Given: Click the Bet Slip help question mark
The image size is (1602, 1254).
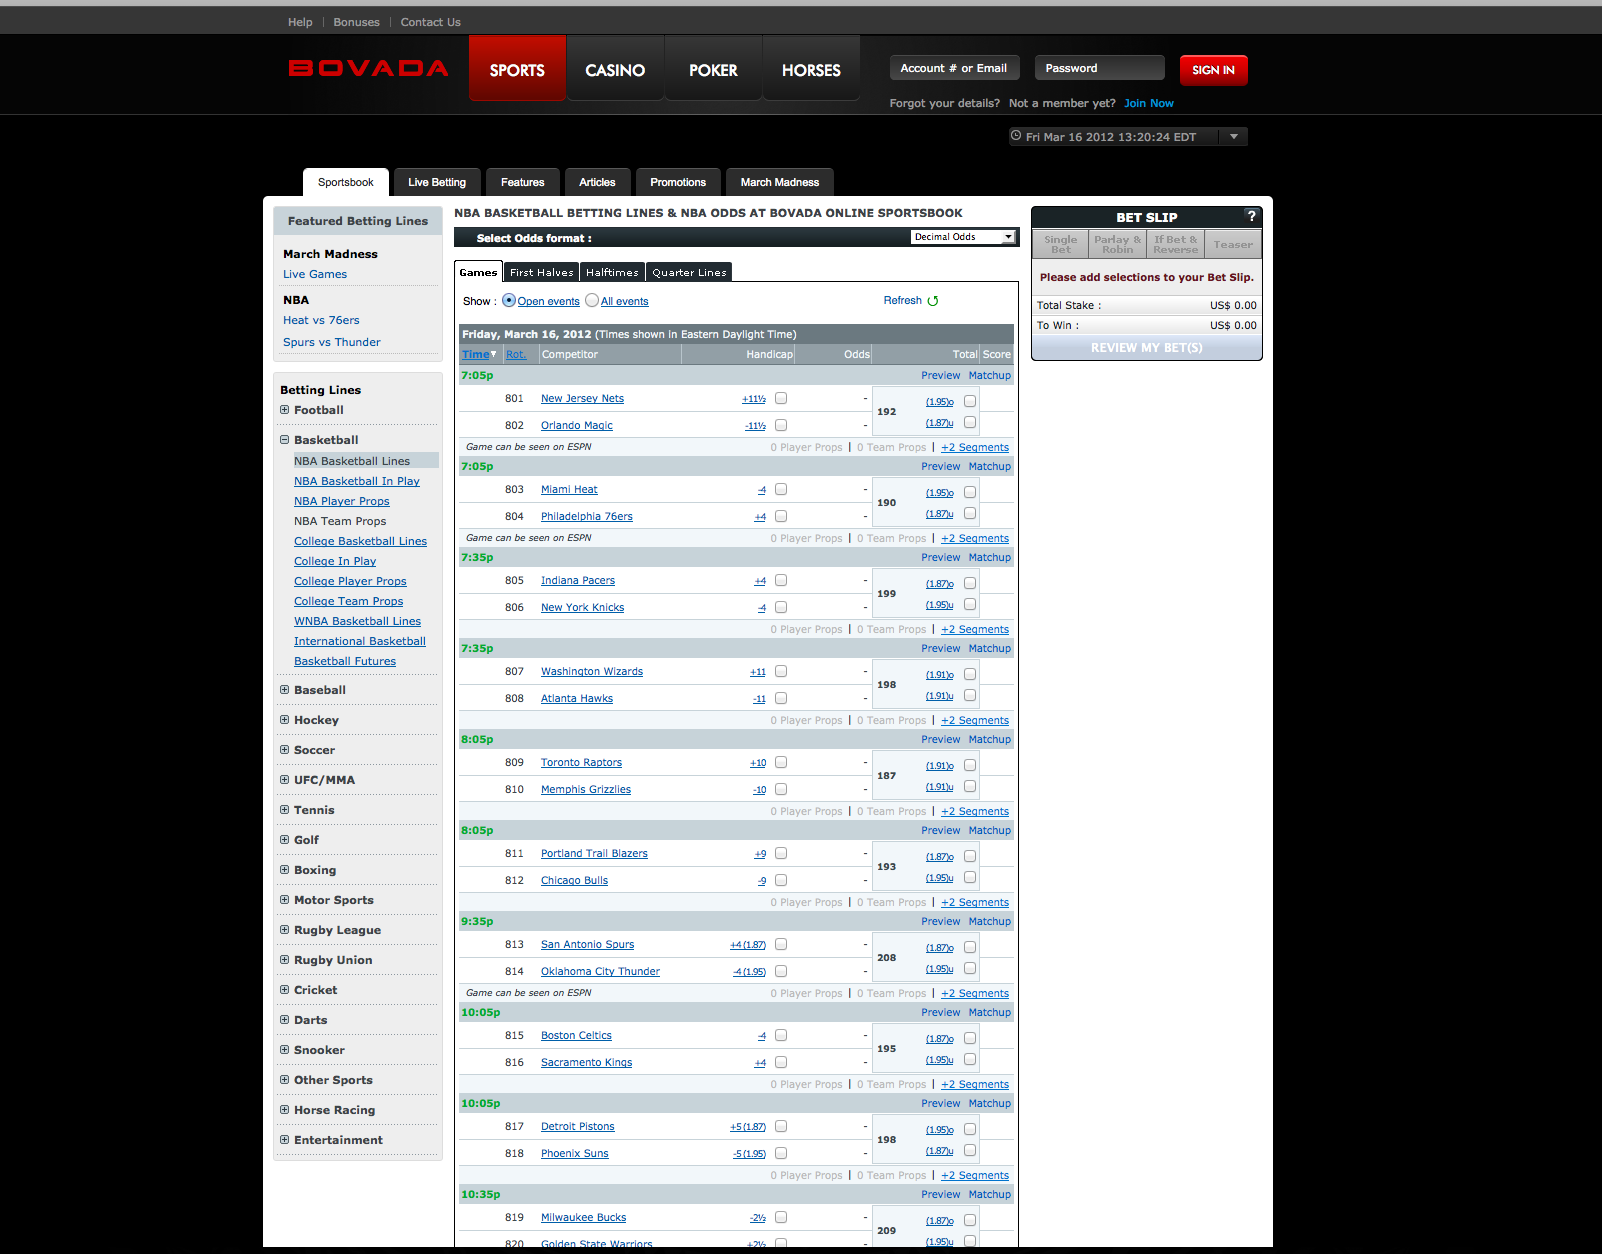Looking at the screenshot, I should pyautogui.click(x=1251, y=216).
